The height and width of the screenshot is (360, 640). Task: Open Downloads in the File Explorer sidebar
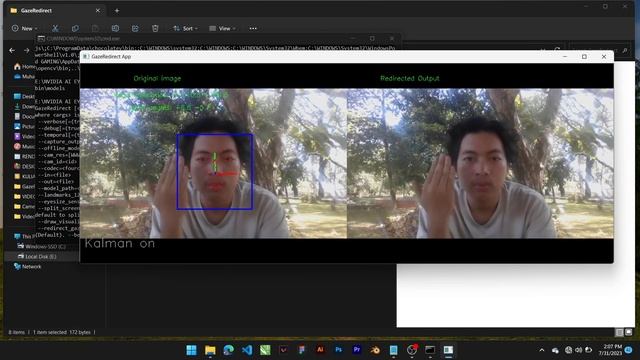[24, 107]
